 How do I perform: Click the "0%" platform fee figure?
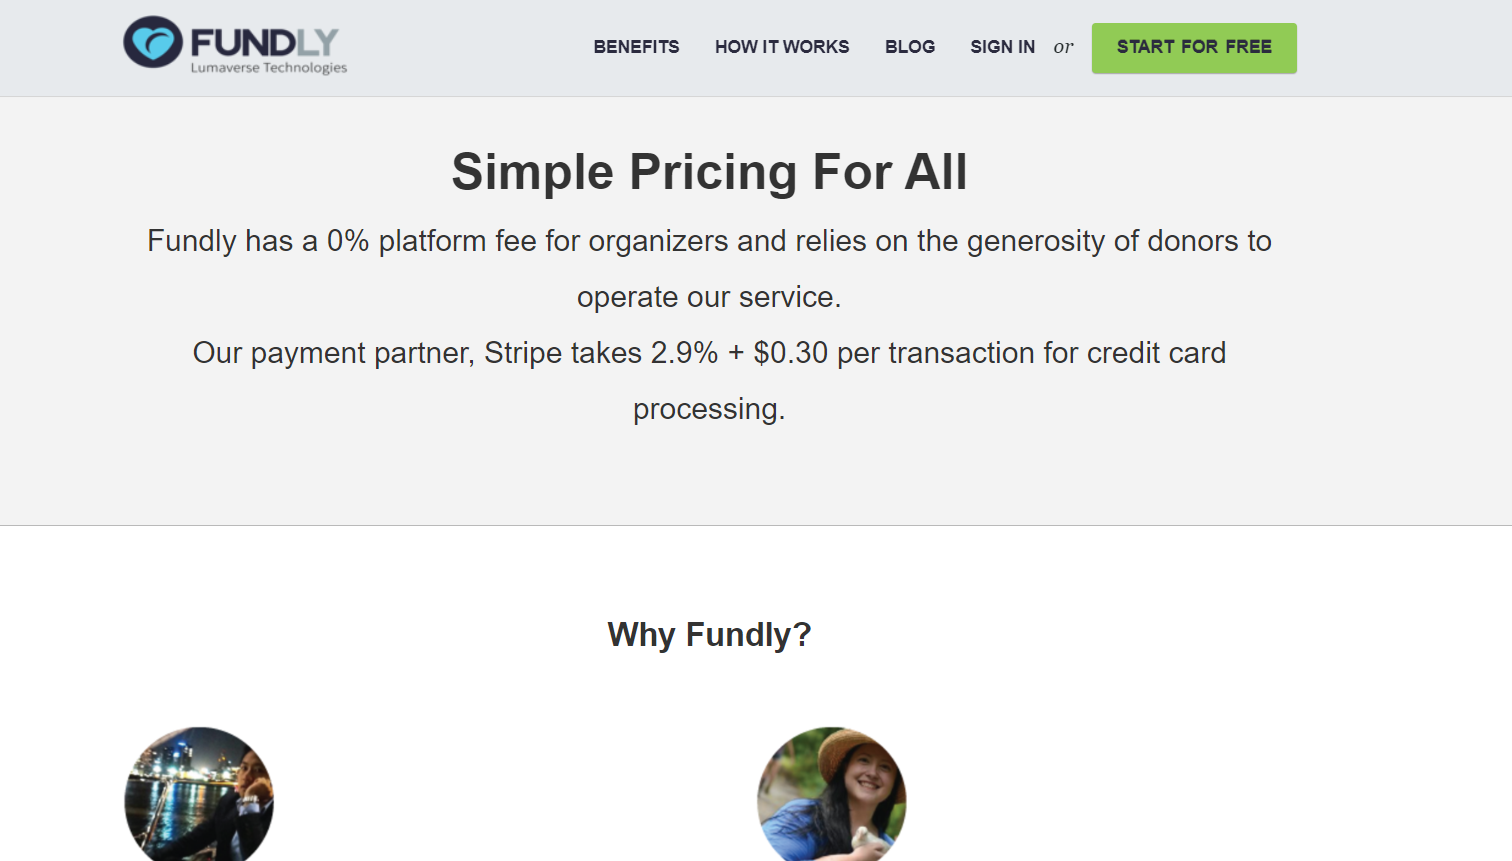[x=348, y=241]
